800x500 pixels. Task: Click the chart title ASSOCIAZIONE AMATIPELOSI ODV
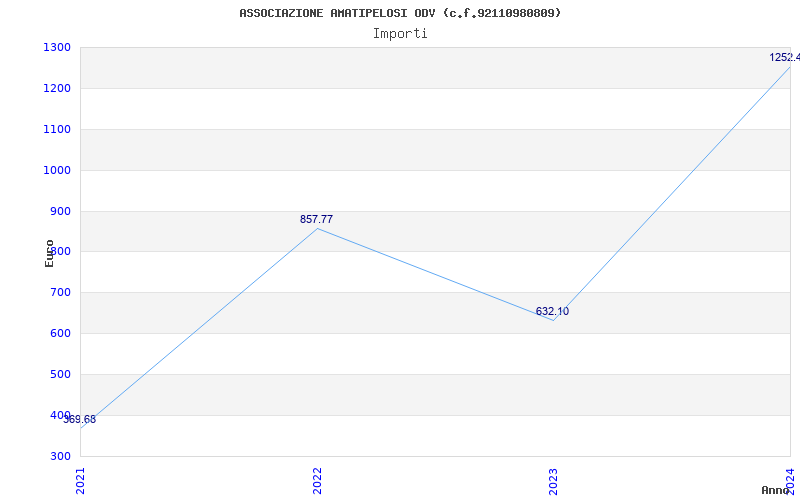pos(400,13)
